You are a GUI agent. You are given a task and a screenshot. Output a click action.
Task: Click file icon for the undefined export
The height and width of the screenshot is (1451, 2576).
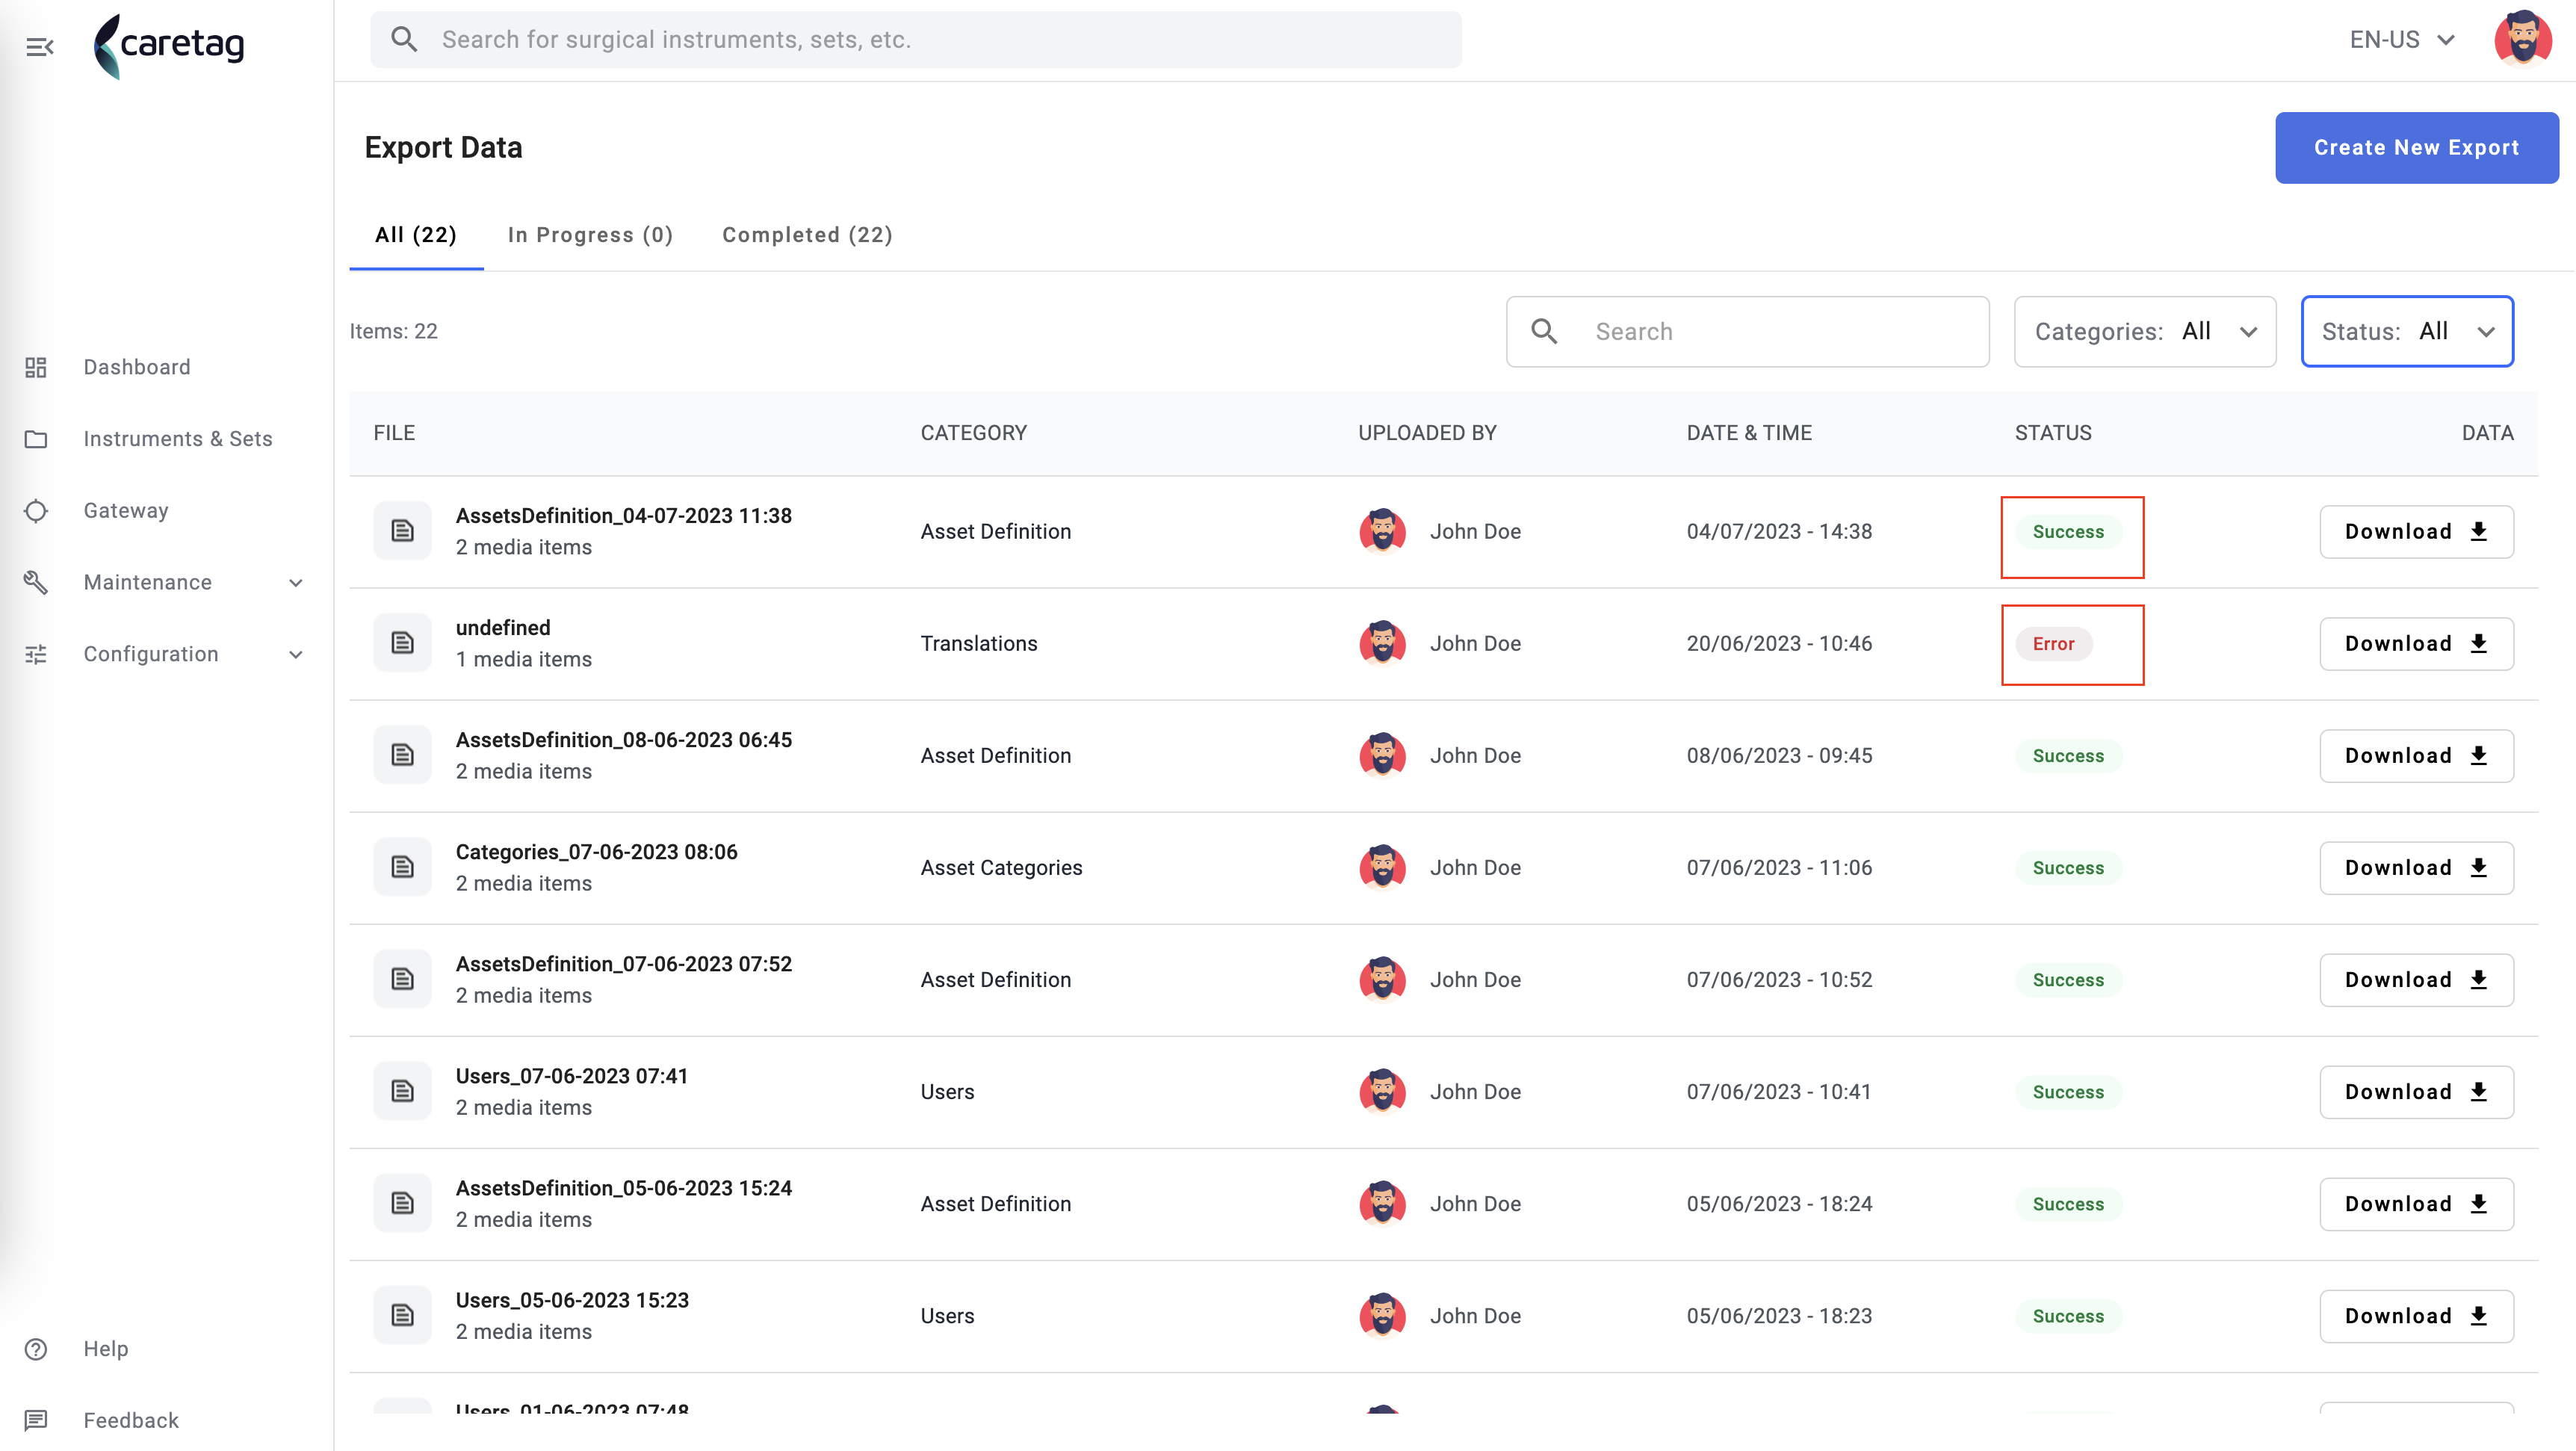pyautogui.click(x=402, y=643)
